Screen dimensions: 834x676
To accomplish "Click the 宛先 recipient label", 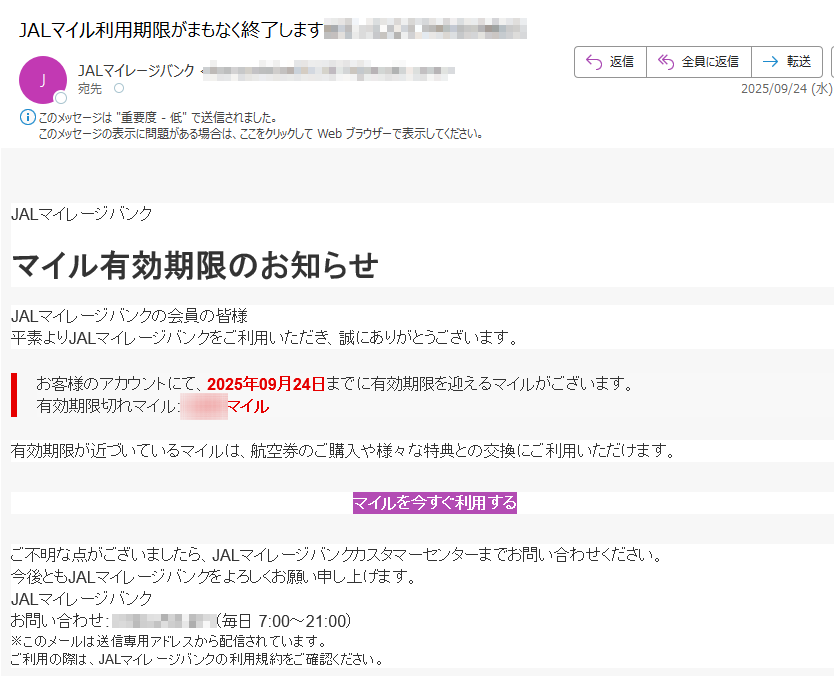I will click(x=90, y=89).
